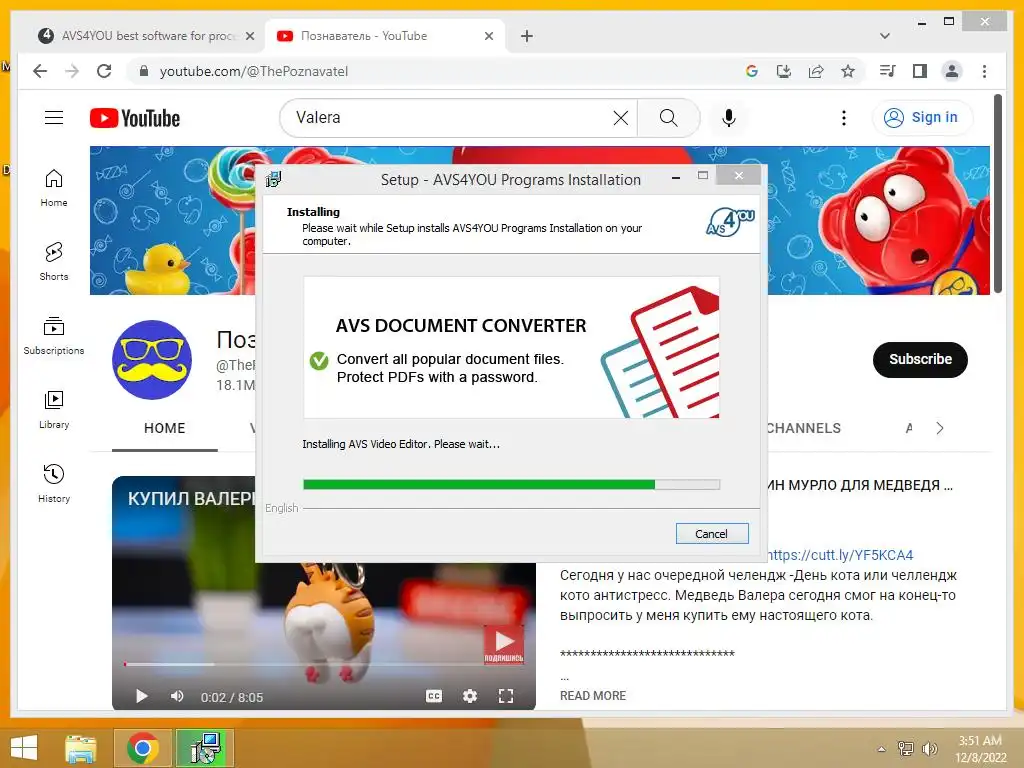This screenshot has width=1024, height=768.
Task: Open the cutt.ly/YF5KCA4 link
Action: click(839, 555)
